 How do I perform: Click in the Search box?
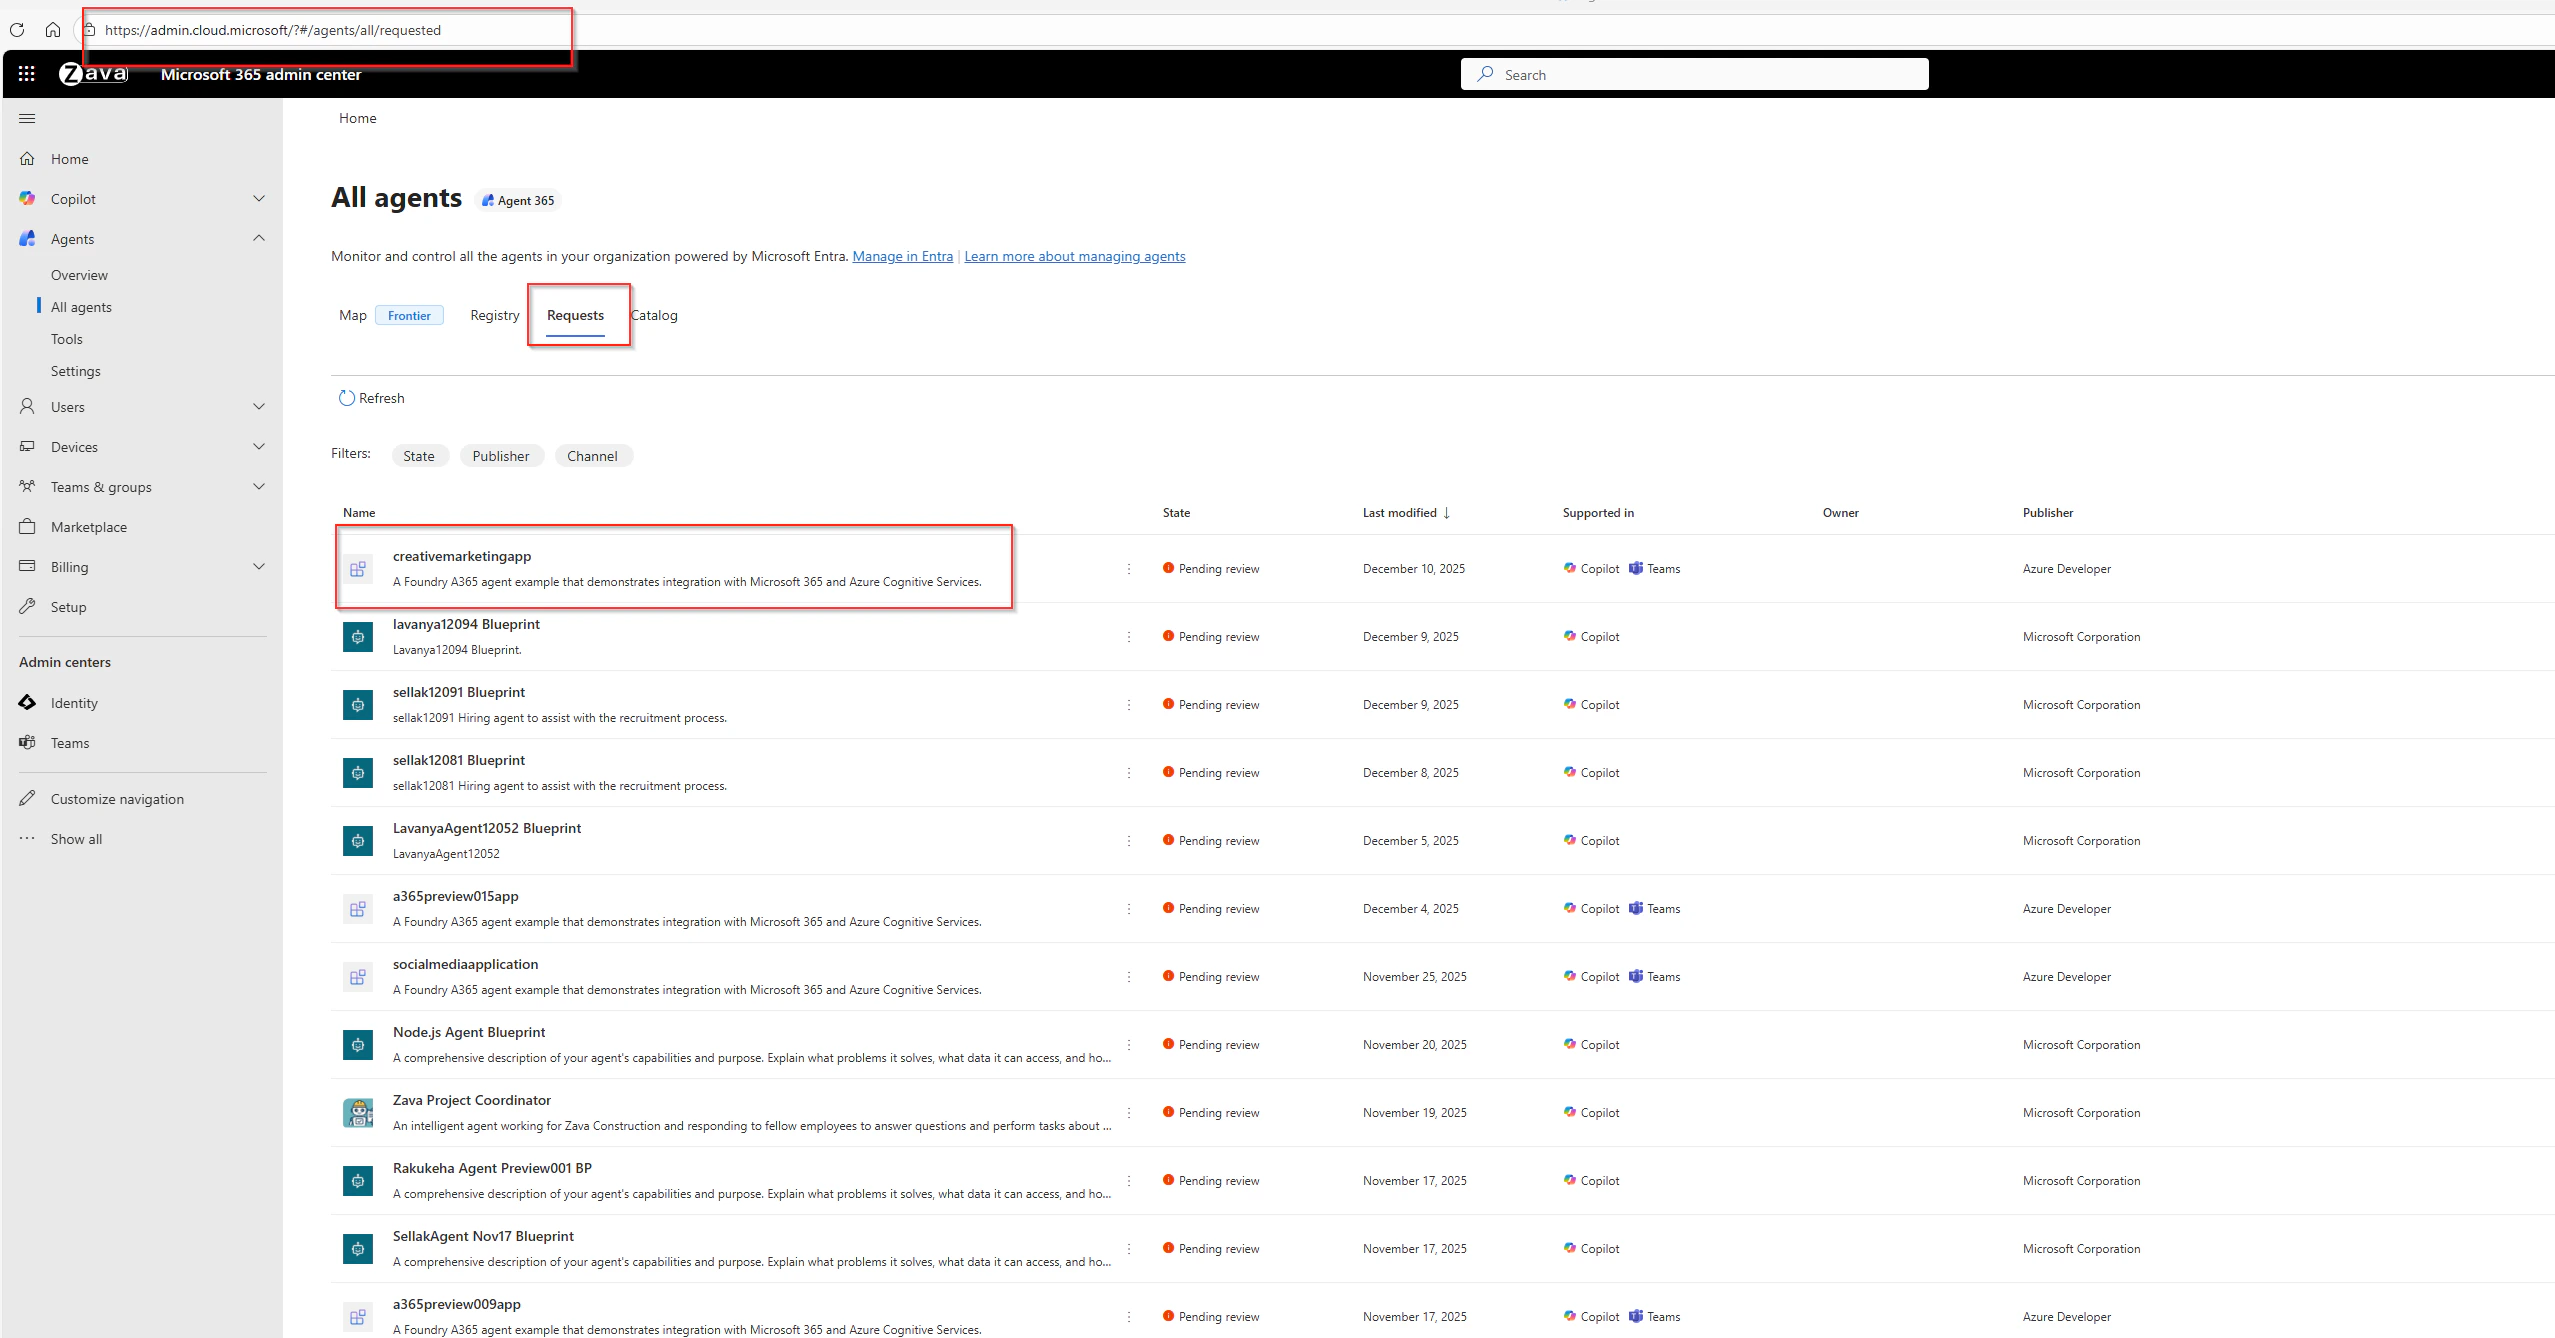click(1695, 74)
